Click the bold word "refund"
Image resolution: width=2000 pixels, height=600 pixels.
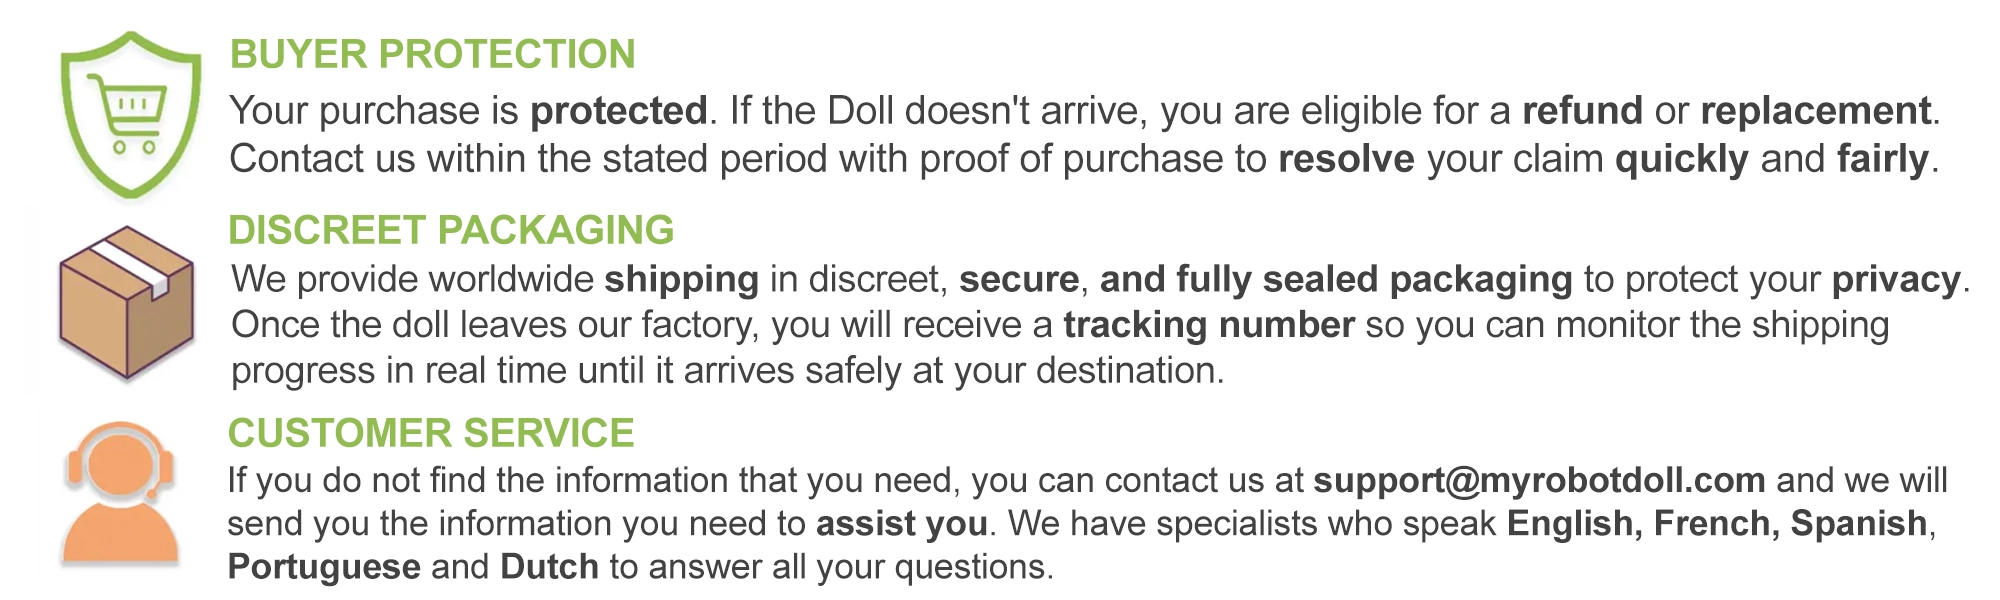1582,110
